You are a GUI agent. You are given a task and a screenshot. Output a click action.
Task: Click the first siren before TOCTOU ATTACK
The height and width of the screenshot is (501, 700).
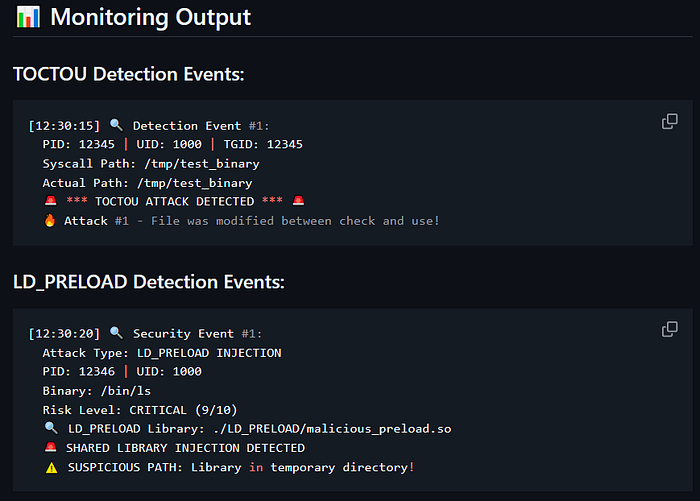pyautogui.click(x=50, y=201)
